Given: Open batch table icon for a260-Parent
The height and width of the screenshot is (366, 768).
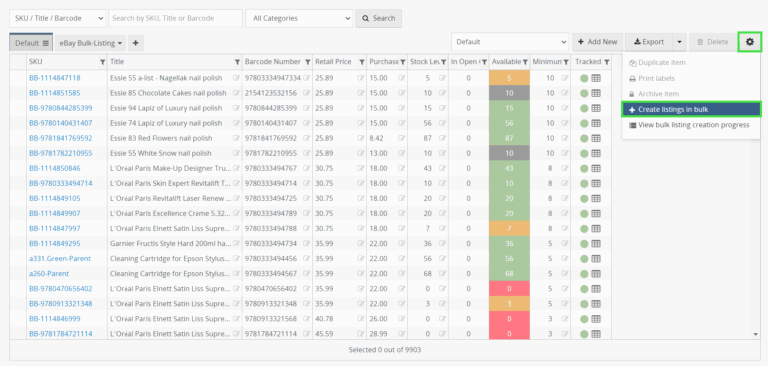Looking at the screenshot, I should [x=596, y=273].
